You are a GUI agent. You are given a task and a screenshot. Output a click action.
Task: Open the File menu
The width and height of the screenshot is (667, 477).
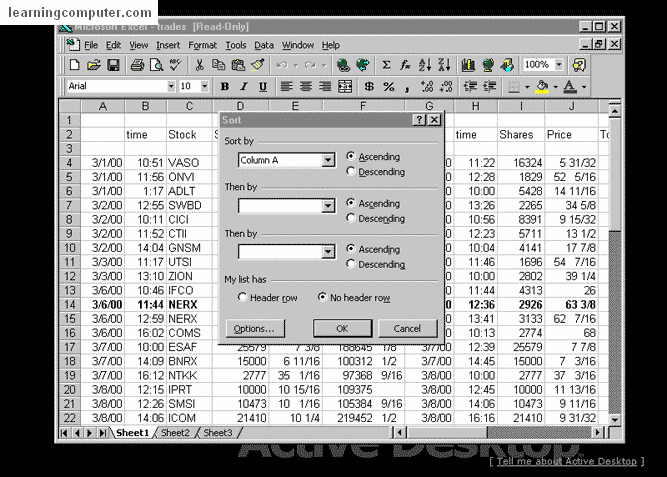coord(91,45)
